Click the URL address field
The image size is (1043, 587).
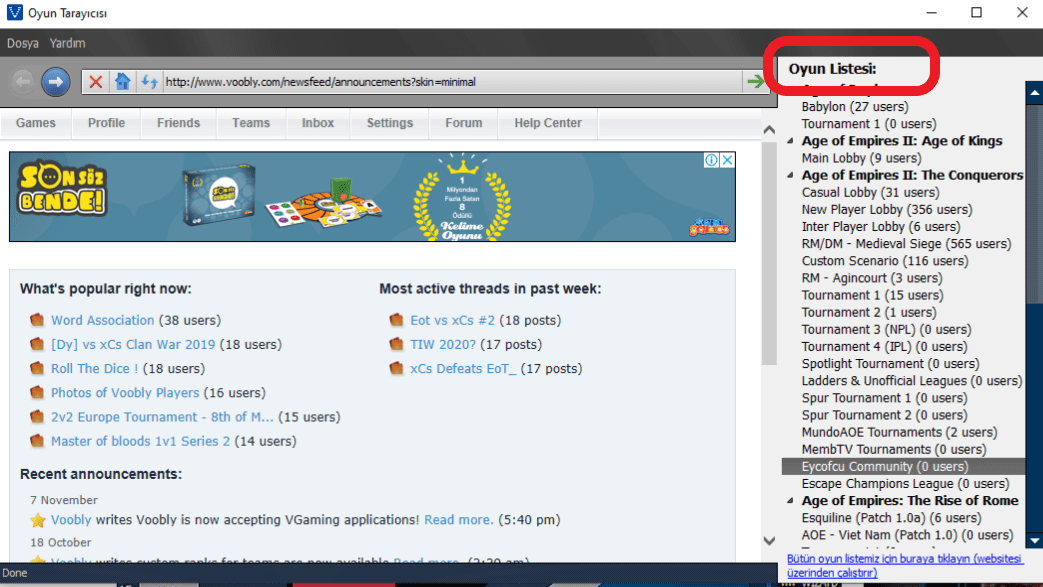click(452, 82)
